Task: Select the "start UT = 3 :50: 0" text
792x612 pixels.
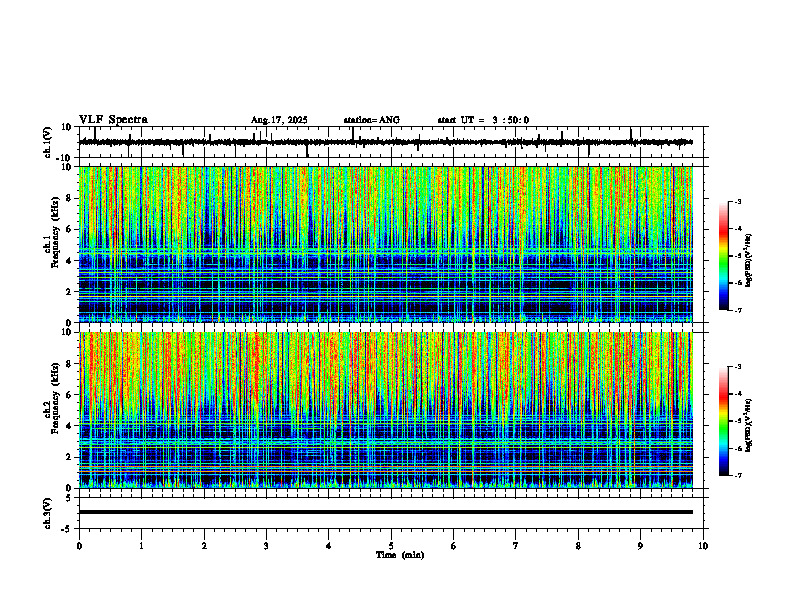Action: 483,120
